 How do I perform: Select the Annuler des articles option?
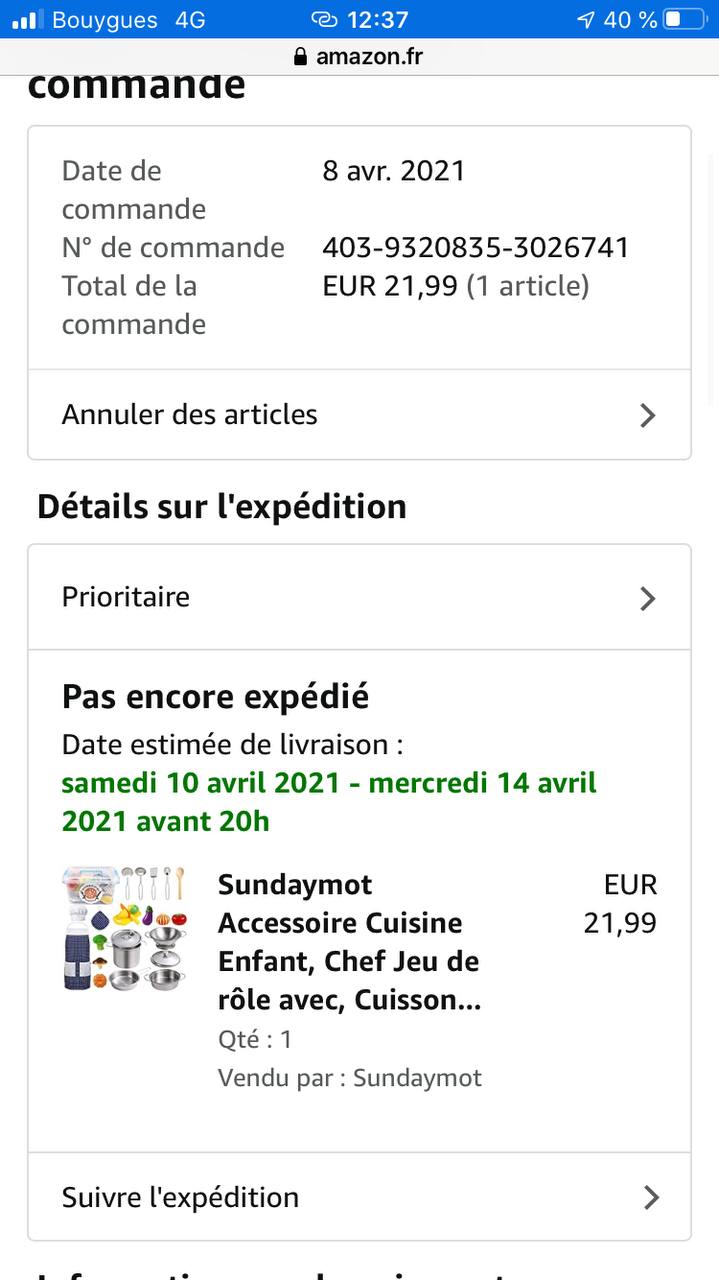click(x=190, y=415)
